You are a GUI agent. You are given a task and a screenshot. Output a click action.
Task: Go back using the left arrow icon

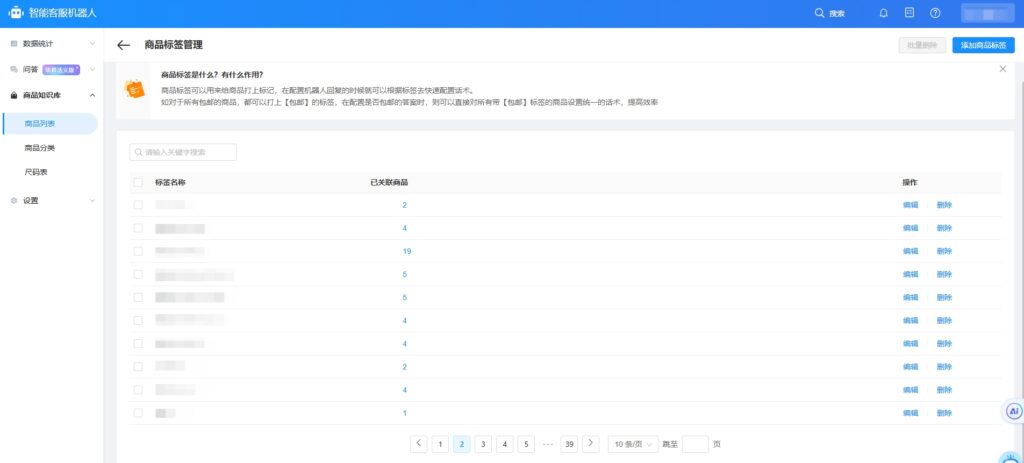pos(123,45)
